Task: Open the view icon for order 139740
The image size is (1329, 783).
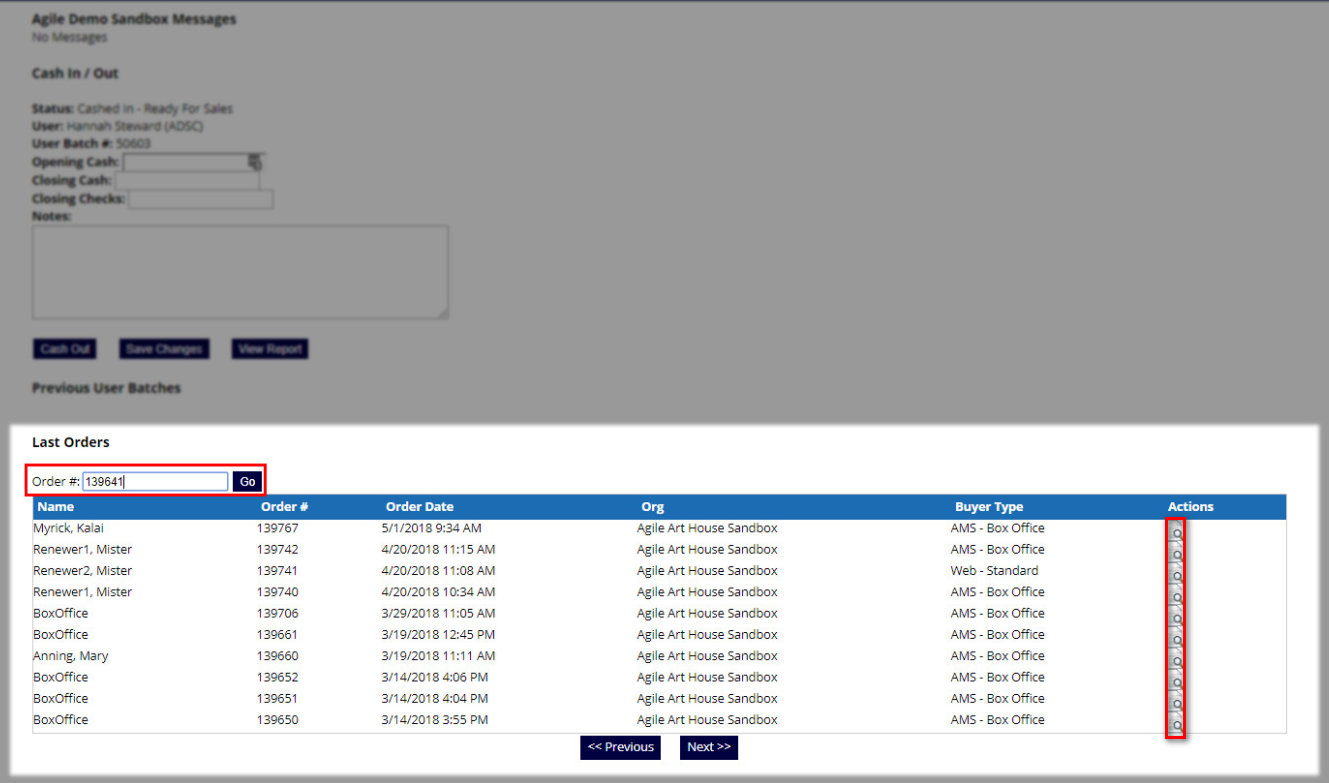Action: coord(1176,596)
